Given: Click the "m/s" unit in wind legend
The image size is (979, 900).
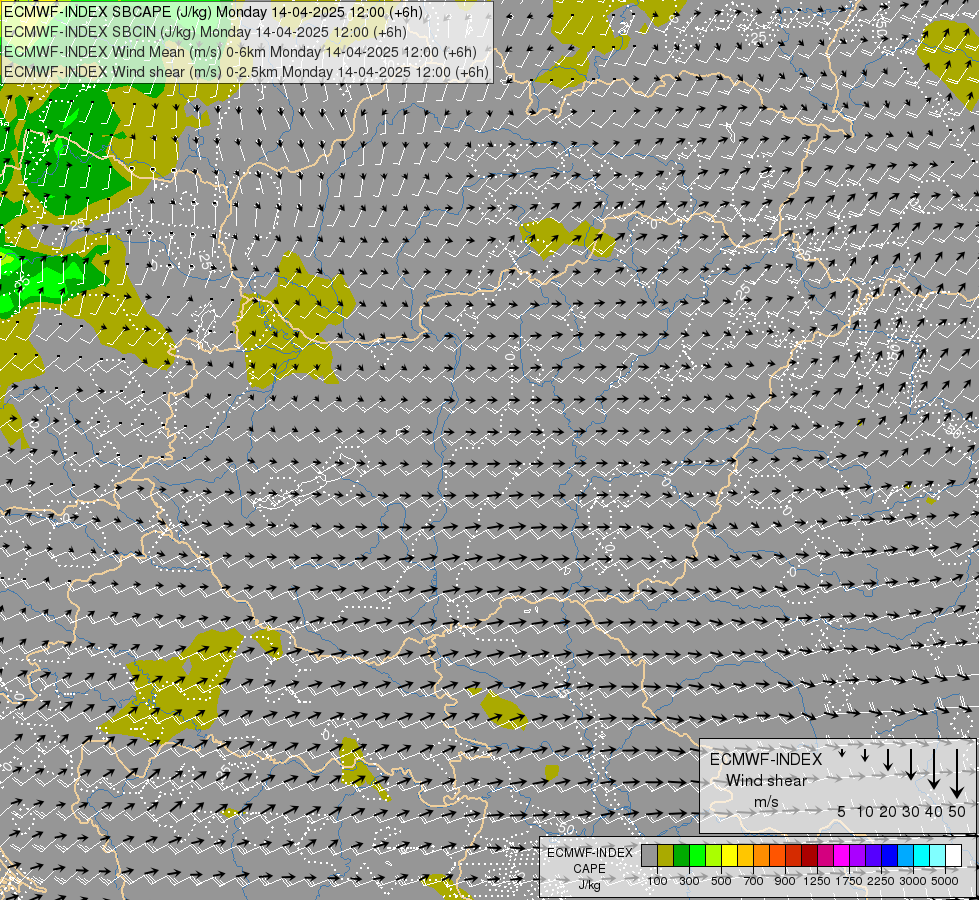Looking at the screenshot, I should pos(766,801).
